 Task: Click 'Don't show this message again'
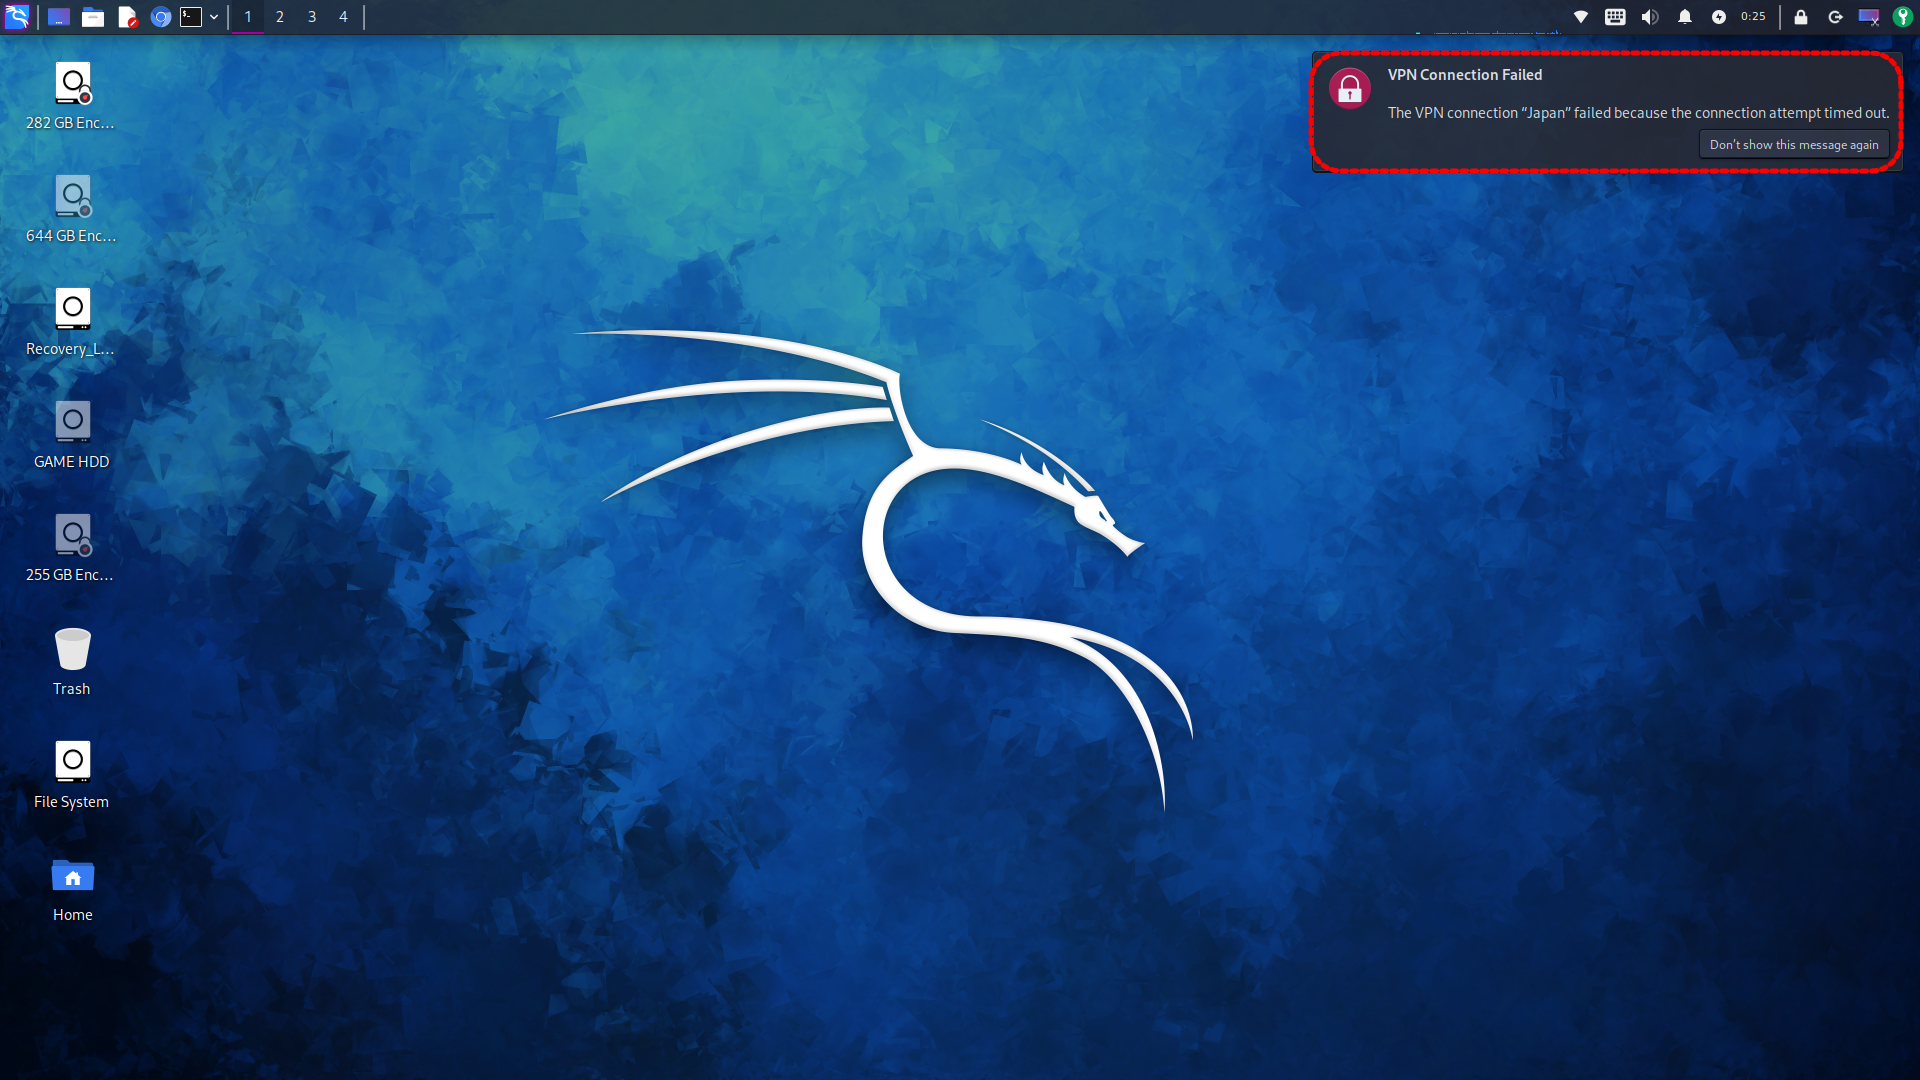coord(1793,145)
